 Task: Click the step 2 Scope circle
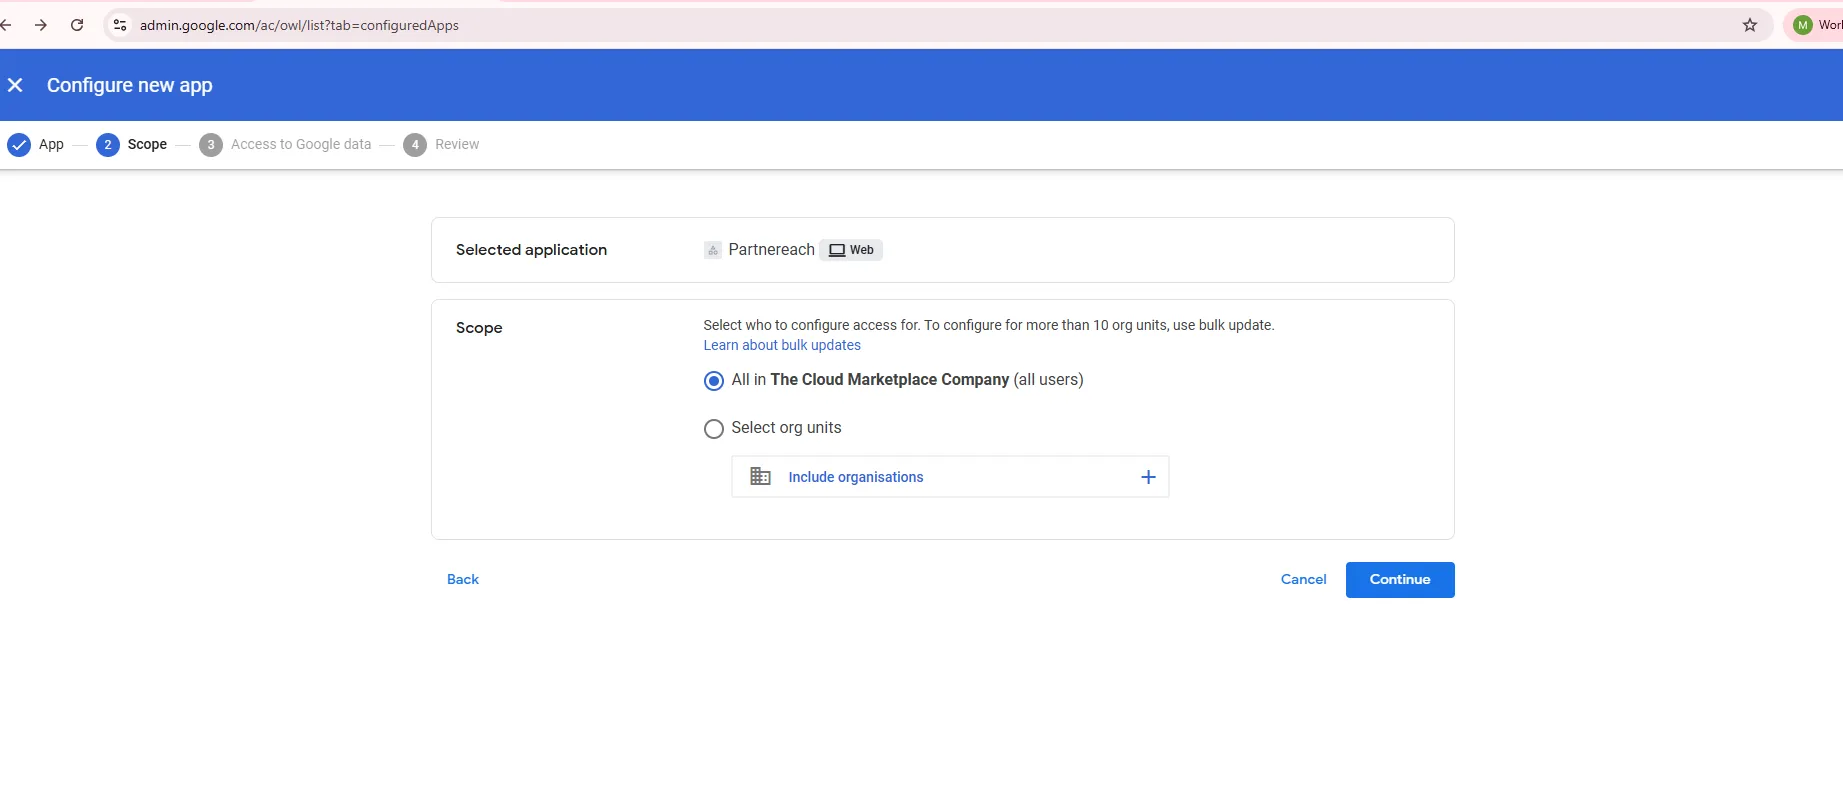pyautogui.click(x=108, y=145)
